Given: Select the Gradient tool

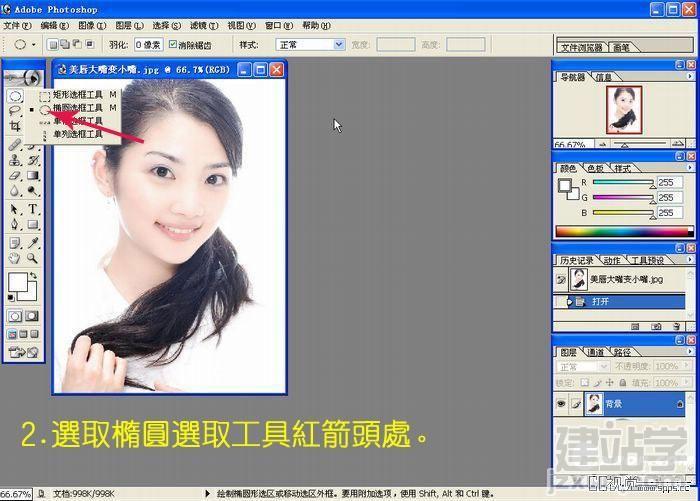Looking at the screenshot, I should 33,175.
